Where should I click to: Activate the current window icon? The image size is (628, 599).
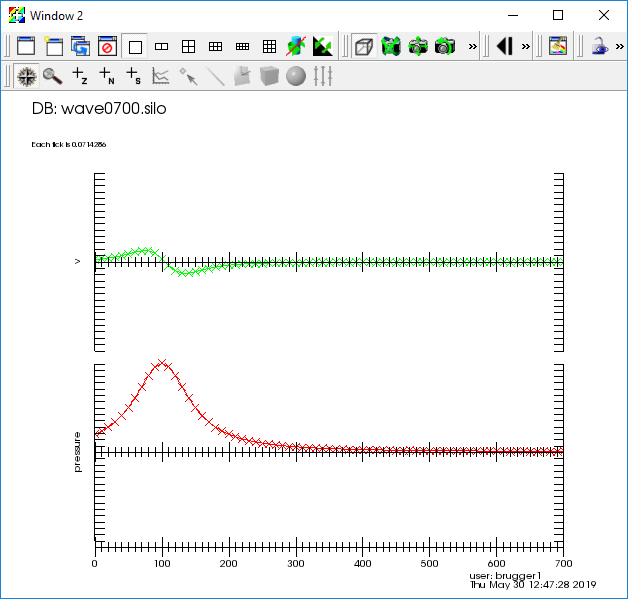[x=26, y=46]
